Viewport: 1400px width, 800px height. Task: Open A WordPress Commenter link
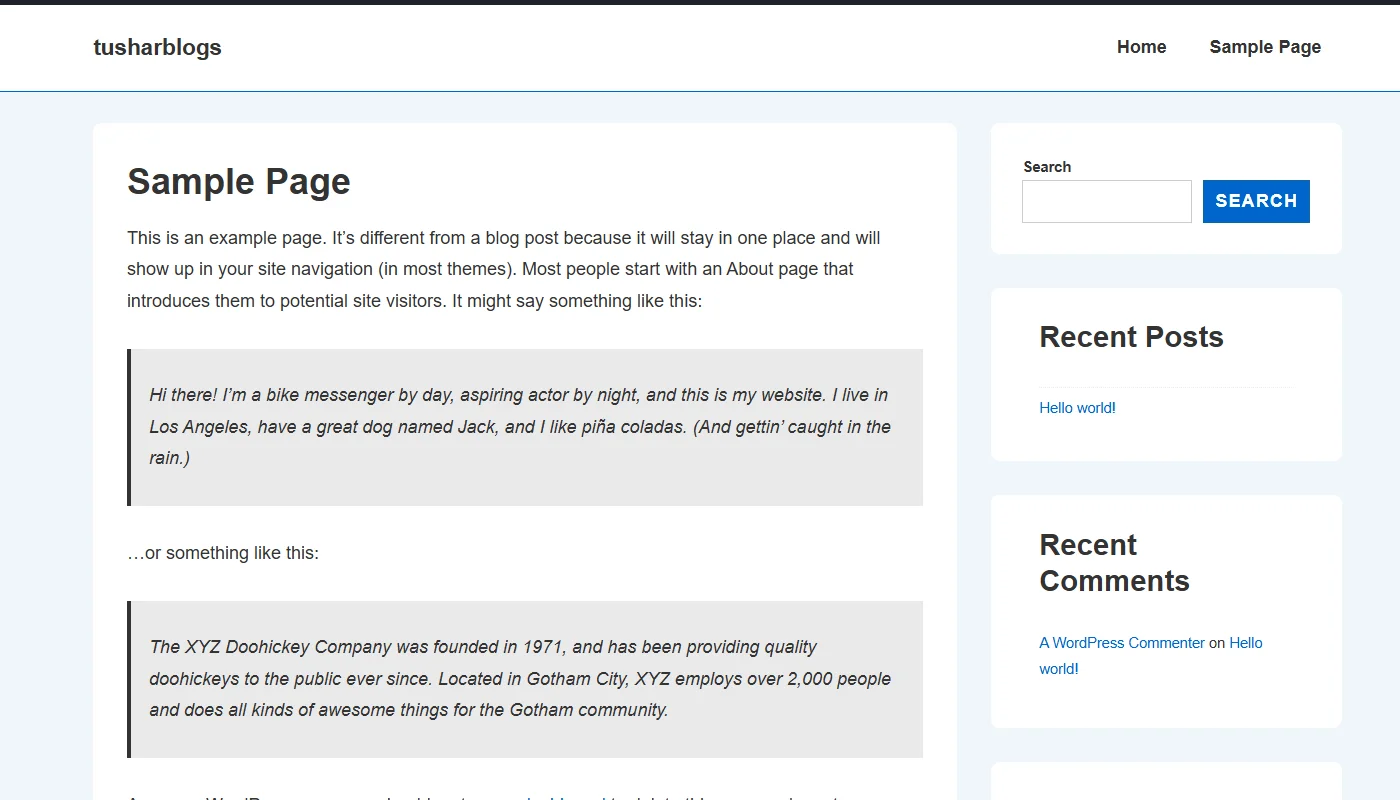pos(1122,643)
